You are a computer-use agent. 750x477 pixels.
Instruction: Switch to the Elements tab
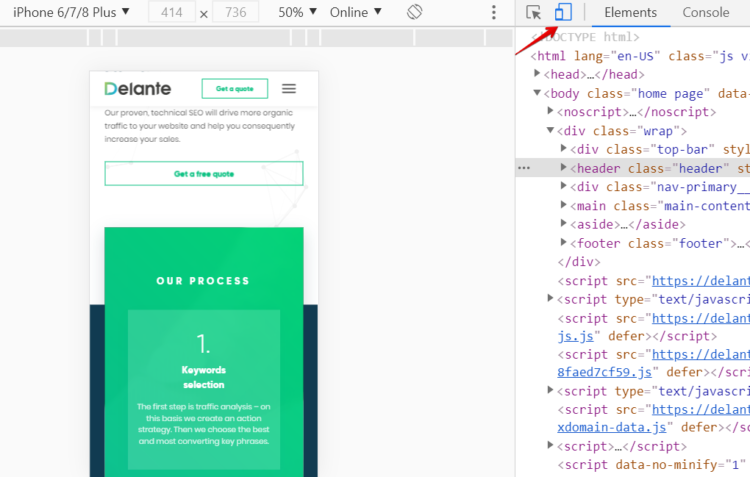click(630, 12)
